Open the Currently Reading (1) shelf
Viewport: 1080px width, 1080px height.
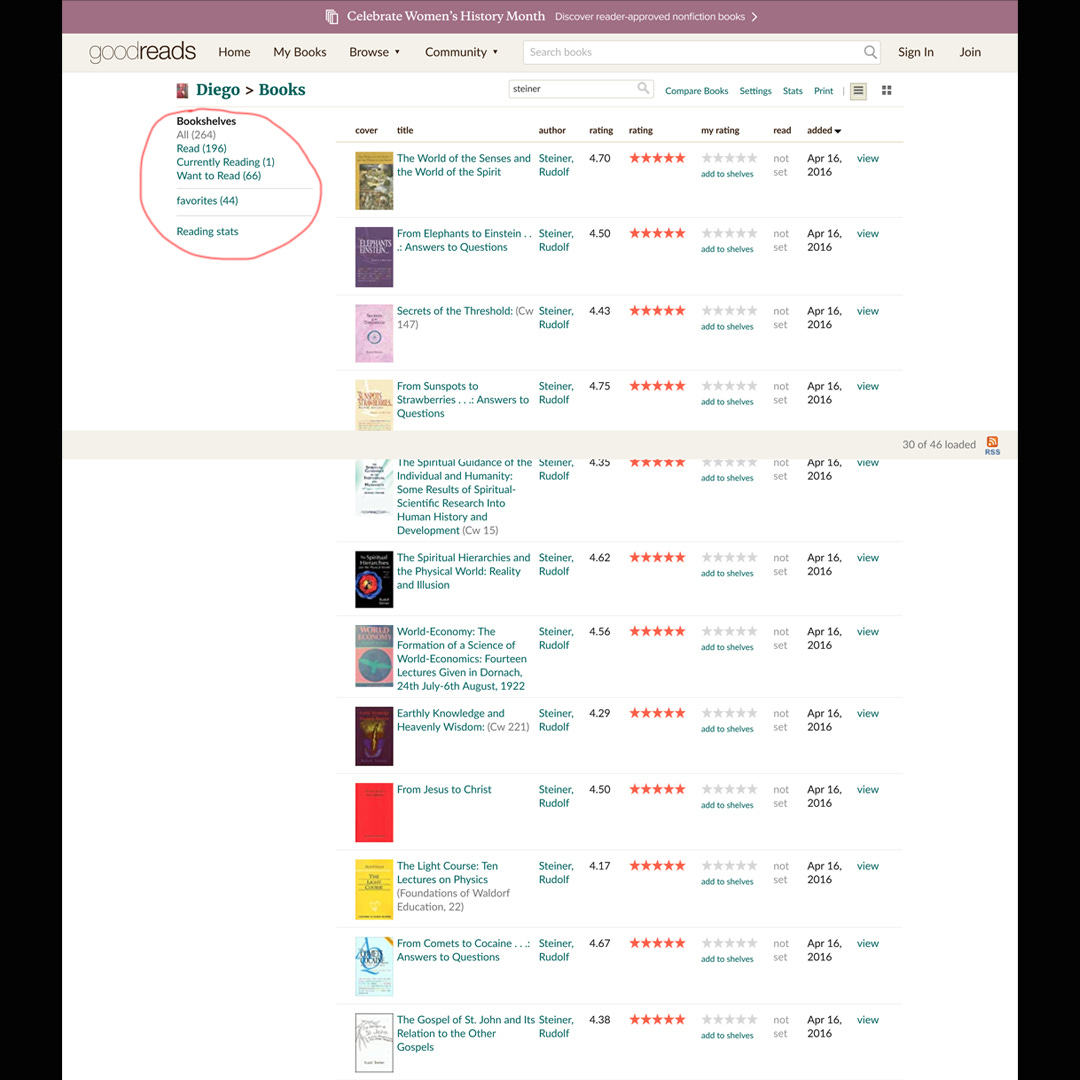pyautogui.click(x=225, y=162)
